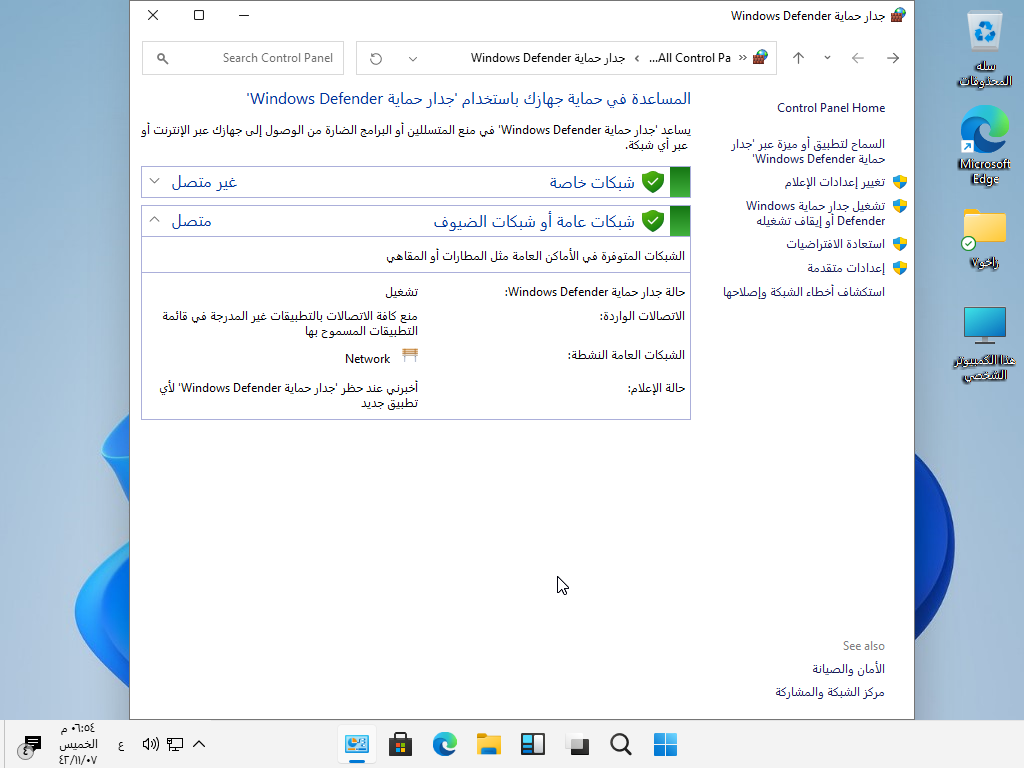The height and width of the screenshot is (768, 1024).
Task: Open 'الأمان والصيانة' See also link
Action: tap(848, 669)
